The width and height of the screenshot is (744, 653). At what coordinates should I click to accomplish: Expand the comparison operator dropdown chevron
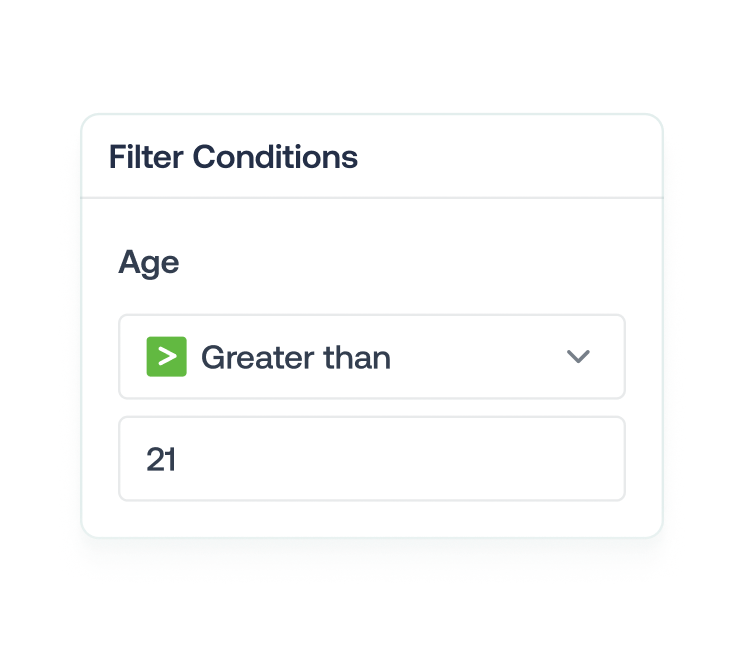point(578,357)
